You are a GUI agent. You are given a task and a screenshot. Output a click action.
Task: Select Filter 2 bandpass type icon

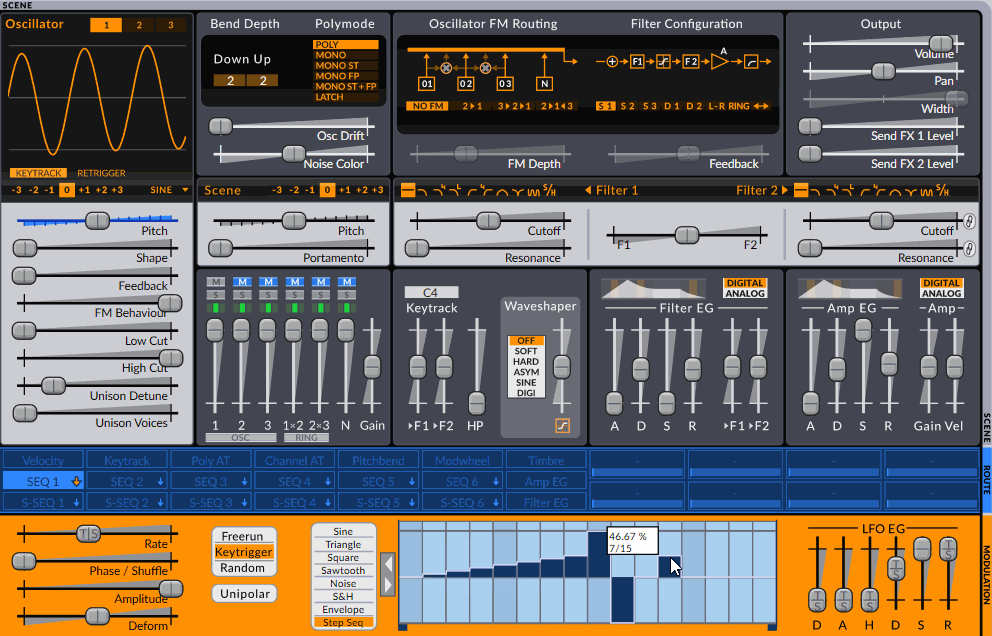895,190
